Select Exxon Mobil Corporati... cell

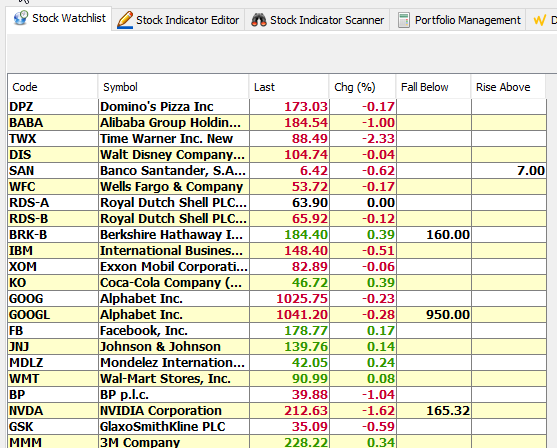tap(174, 266)
